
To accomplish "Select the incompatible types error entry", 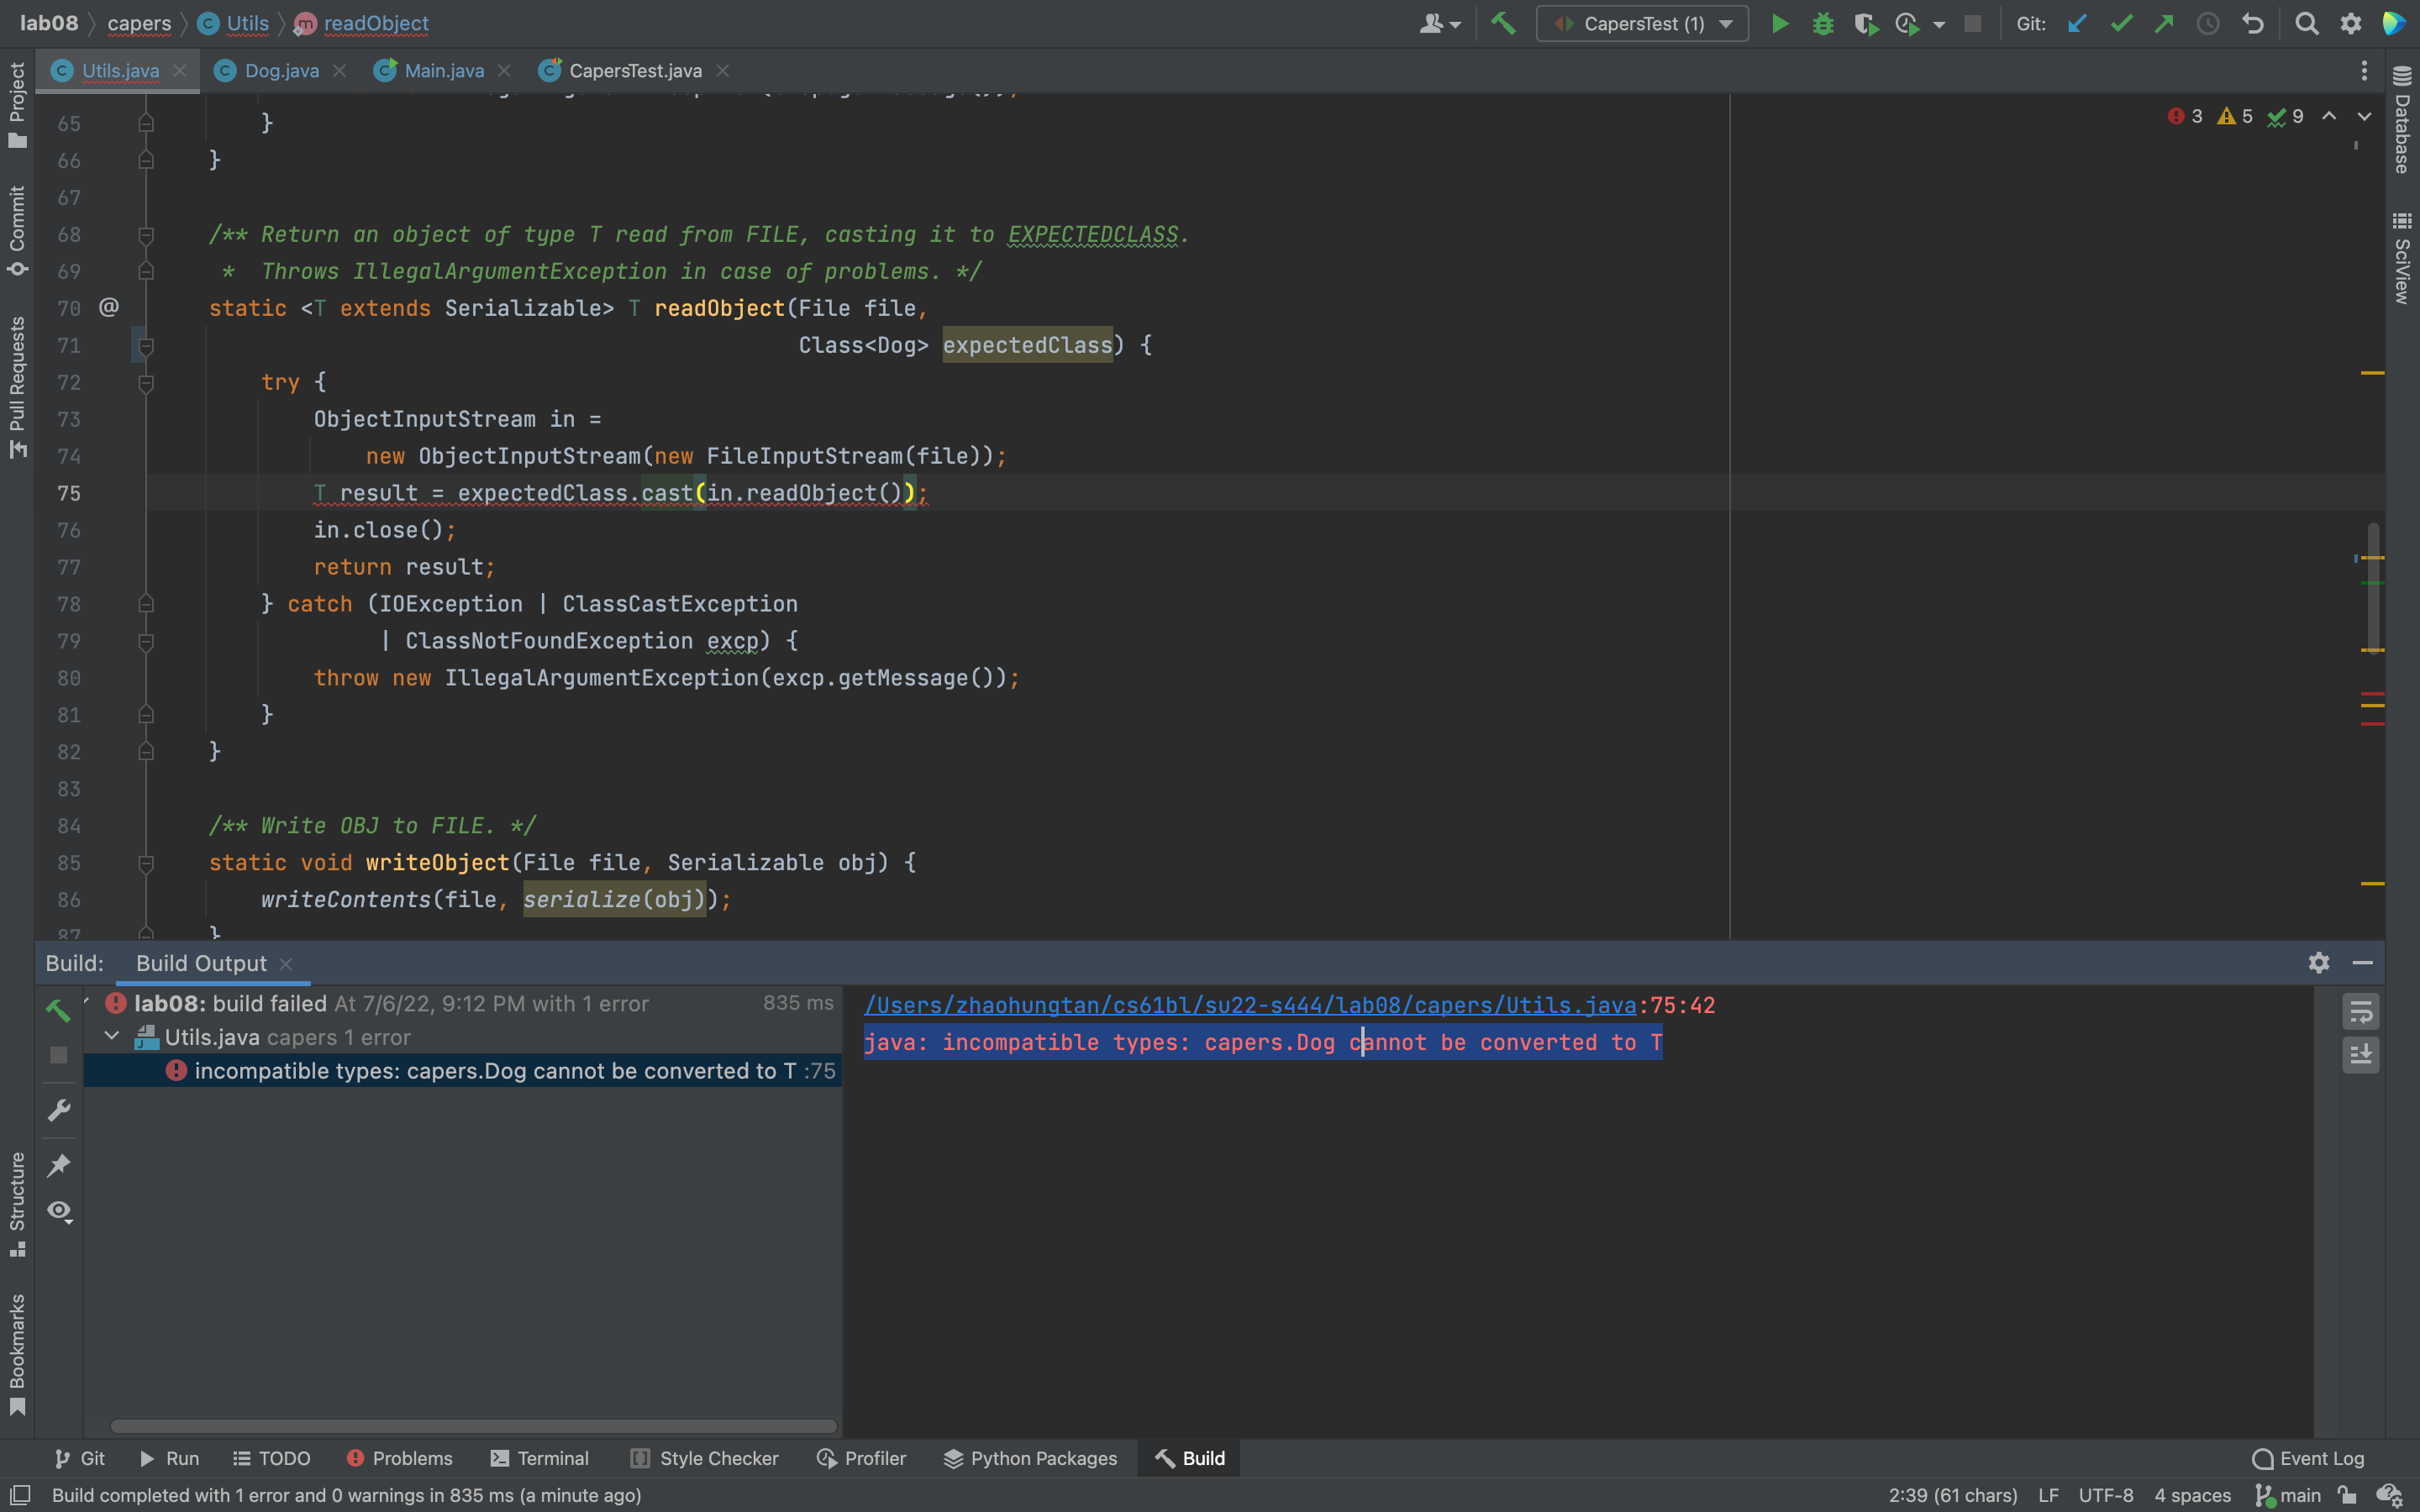I will (x=495, y=1071).
